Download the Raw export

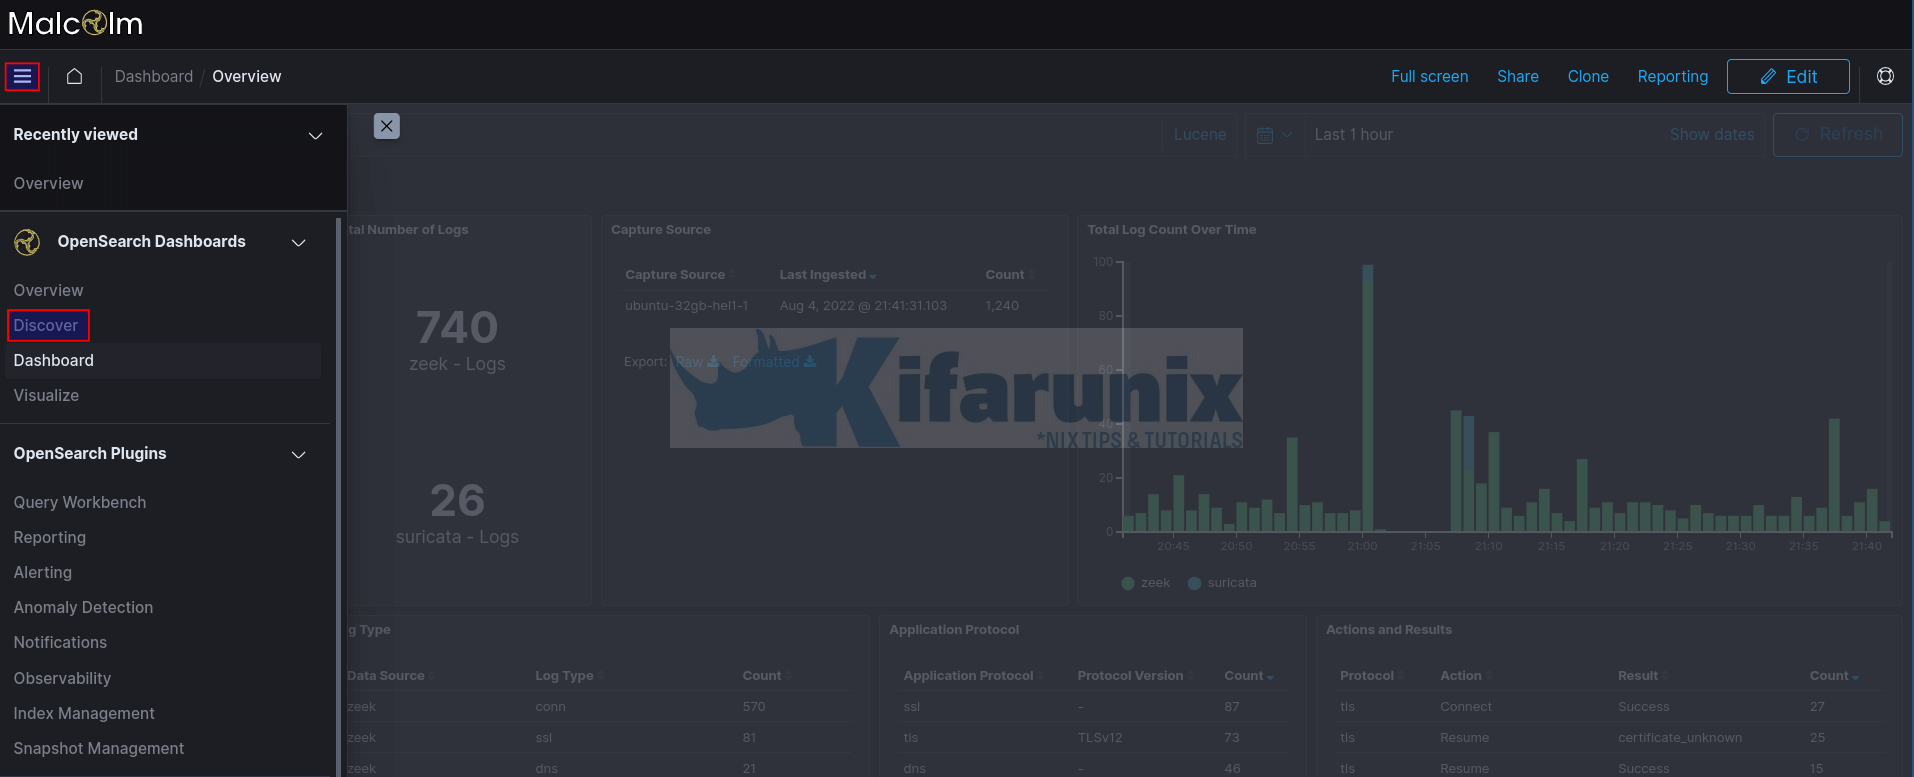tap(697, 362)
